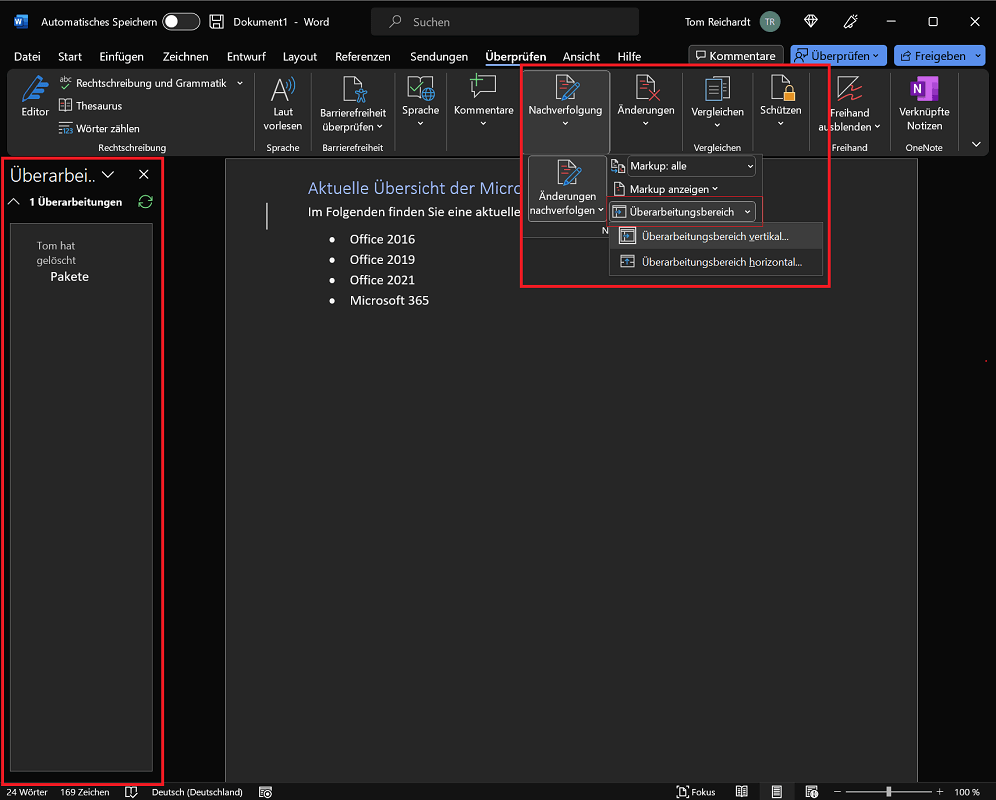Switch to the Zeichnen tab
996x800 pixels.
click(x=185, y=57)
